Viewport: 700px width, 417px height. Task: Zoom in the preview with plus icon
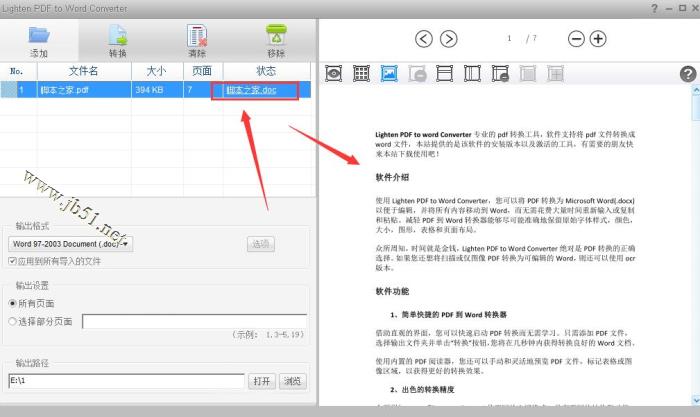(x=598, y=39)
